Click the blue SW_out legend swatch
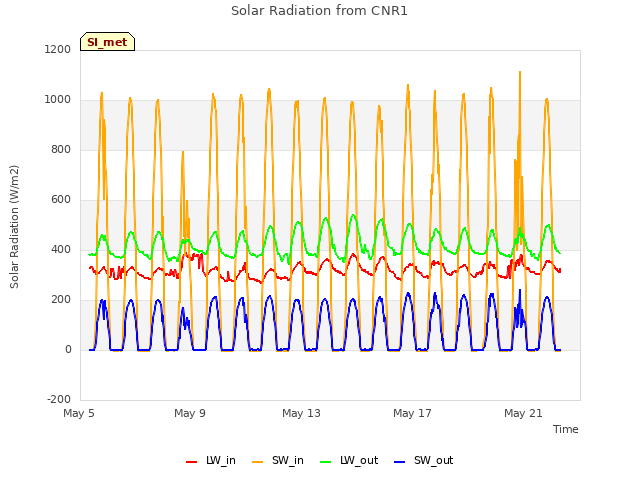Image resolution: width=640 pixels, height=480 pixels. (x=400, y=462)
